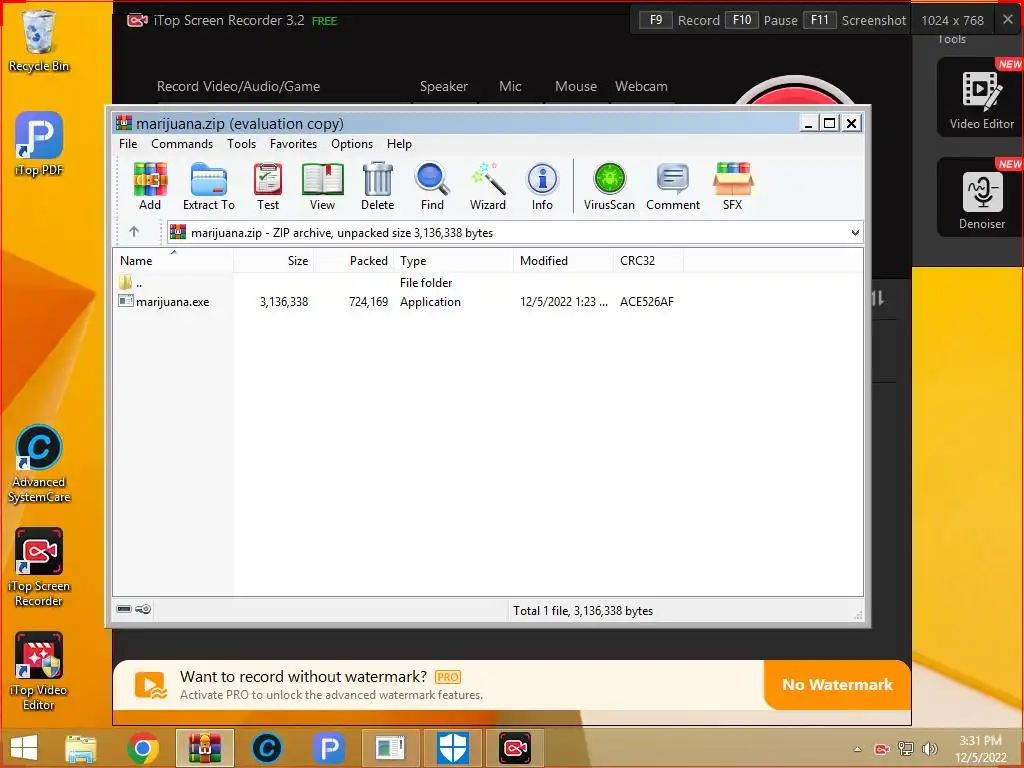Open Google Chrome from the taskbar
1024x768 pixels.
click(x=143, y=748)
